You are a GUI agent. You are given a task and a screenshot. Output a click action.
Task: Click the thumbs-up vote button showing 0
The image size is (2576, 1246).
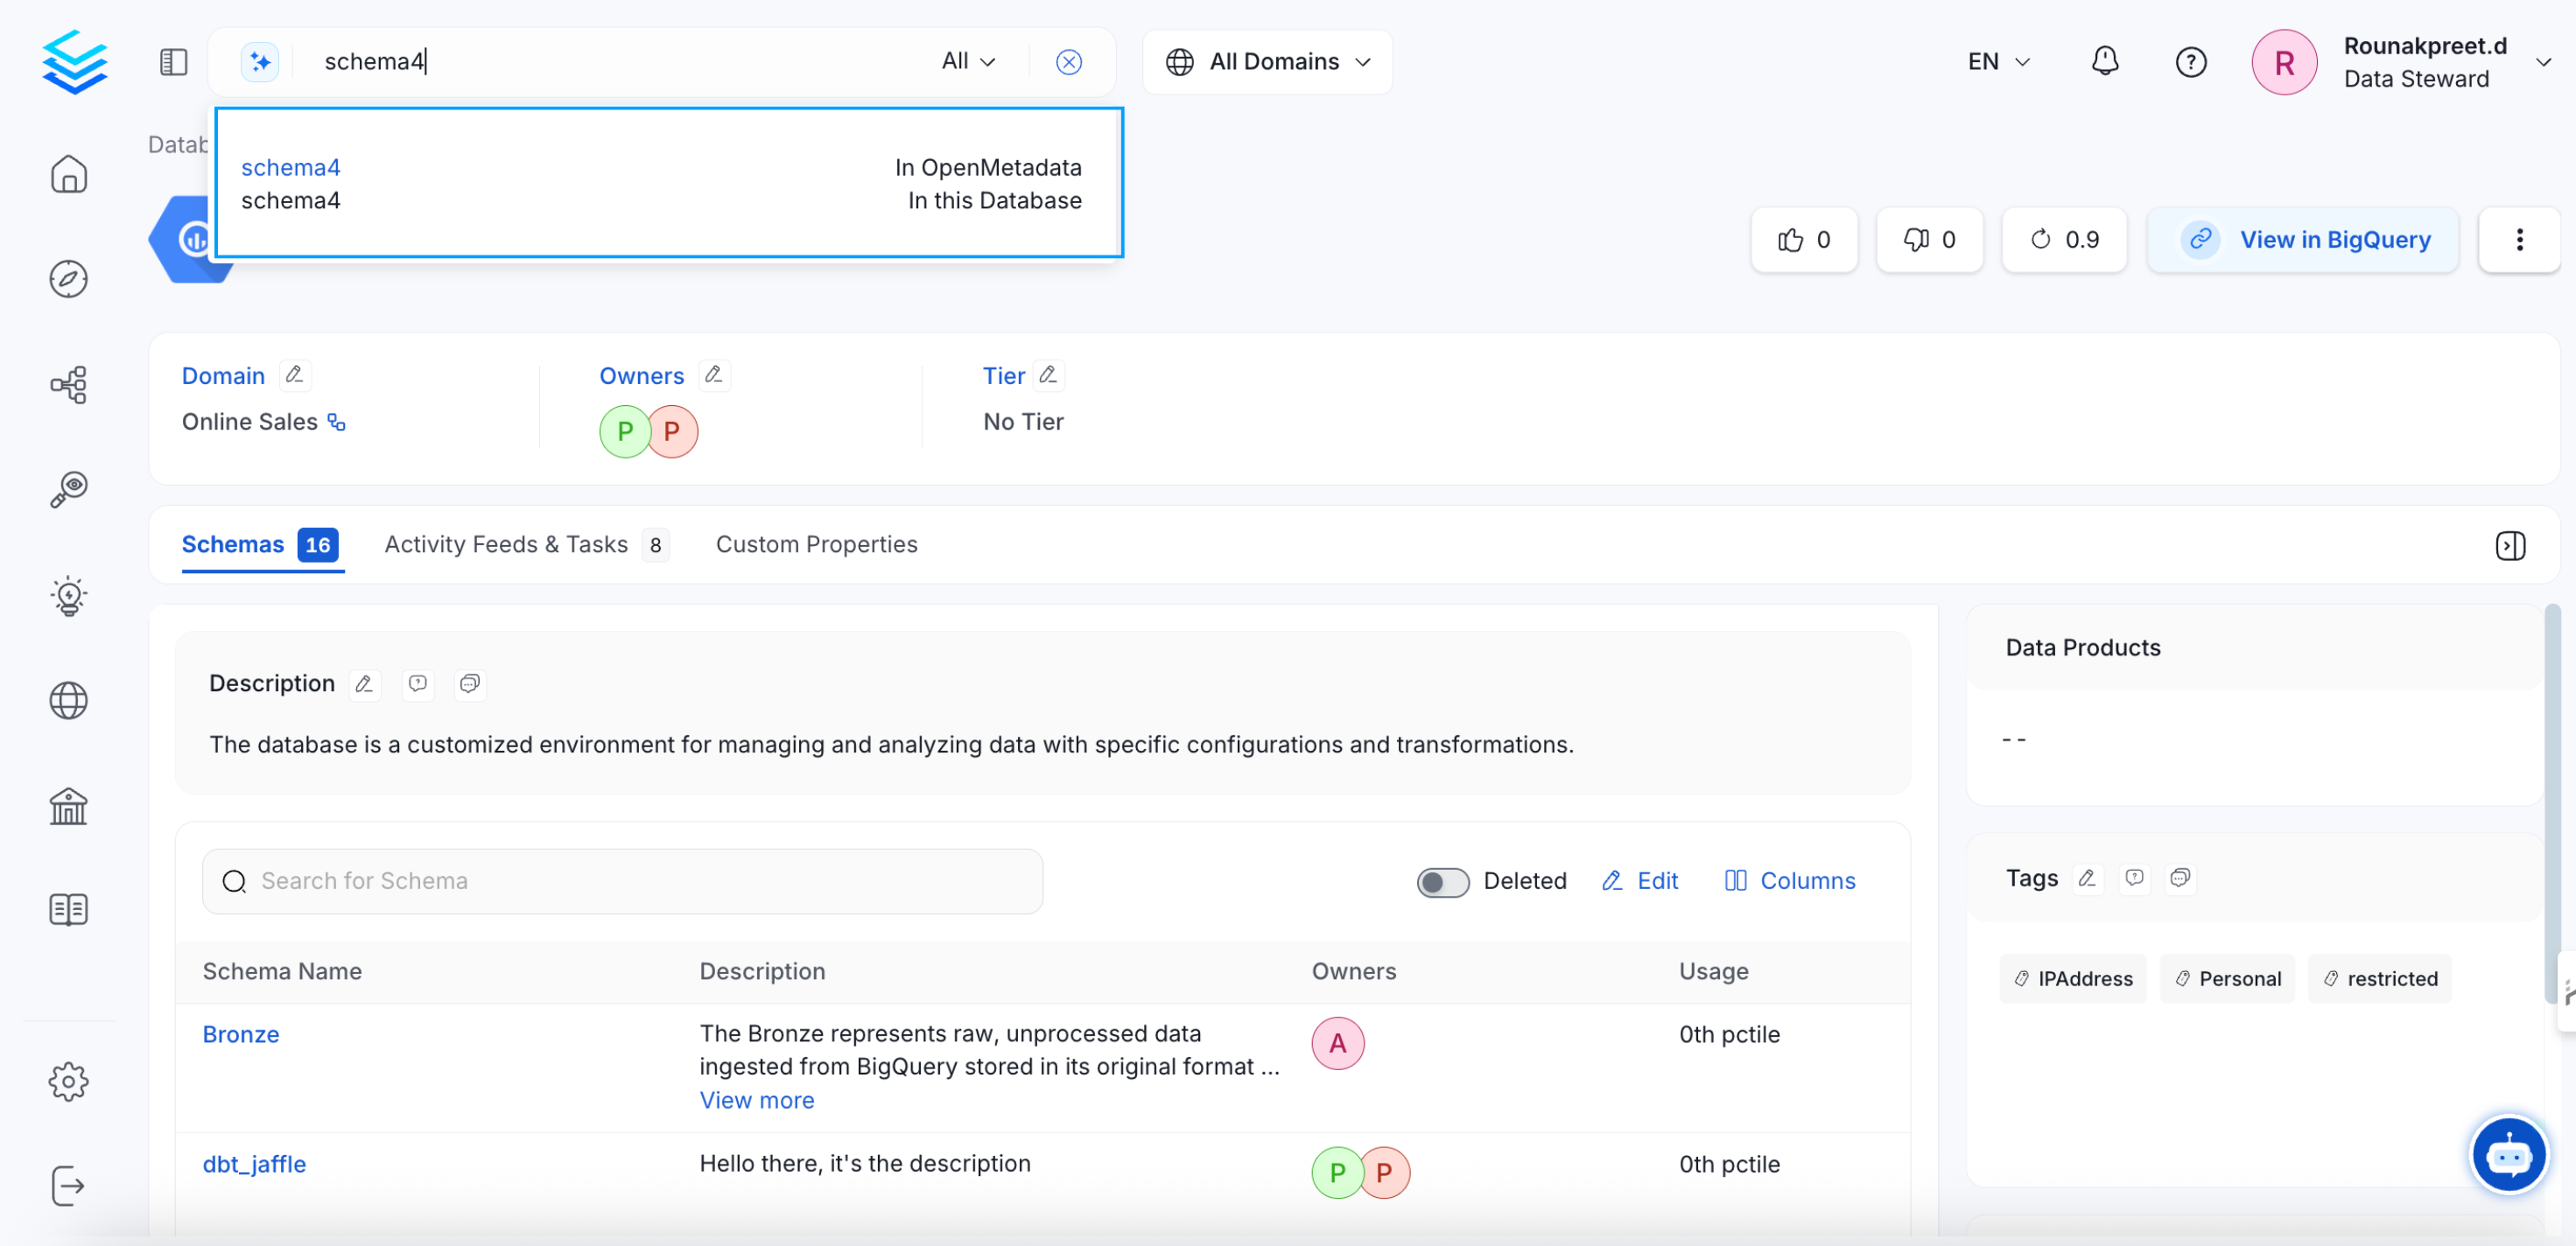click(1803, 239)
